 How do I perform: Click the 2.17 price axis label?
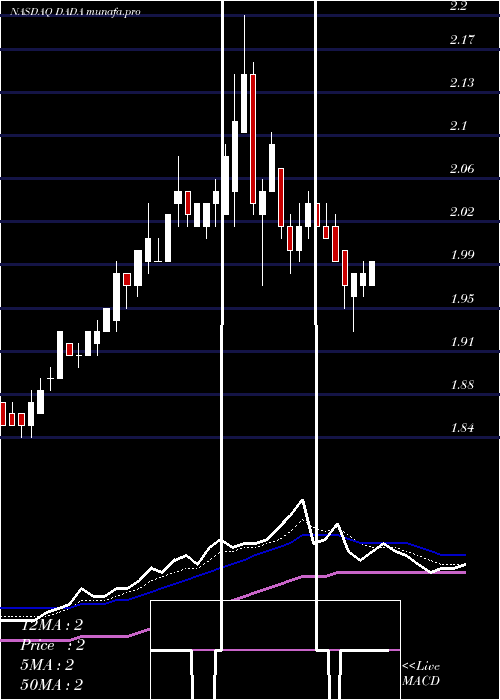(462, 40)
